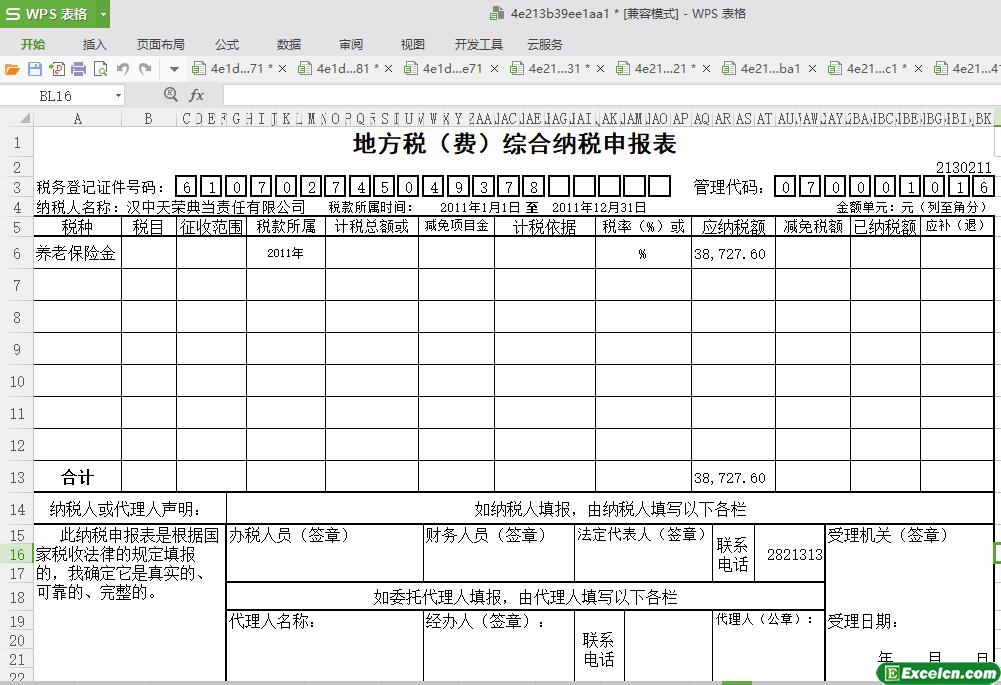
Task: Click the Export to PDF icon
Action: (x=56, y=69)
